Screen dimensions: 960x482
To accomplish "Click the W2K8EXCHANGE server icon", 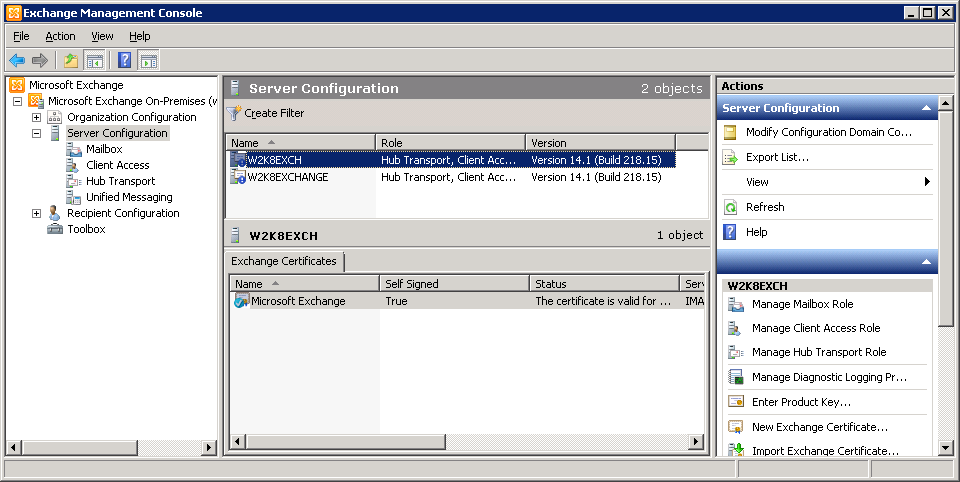I will click(x=238, y=177).
